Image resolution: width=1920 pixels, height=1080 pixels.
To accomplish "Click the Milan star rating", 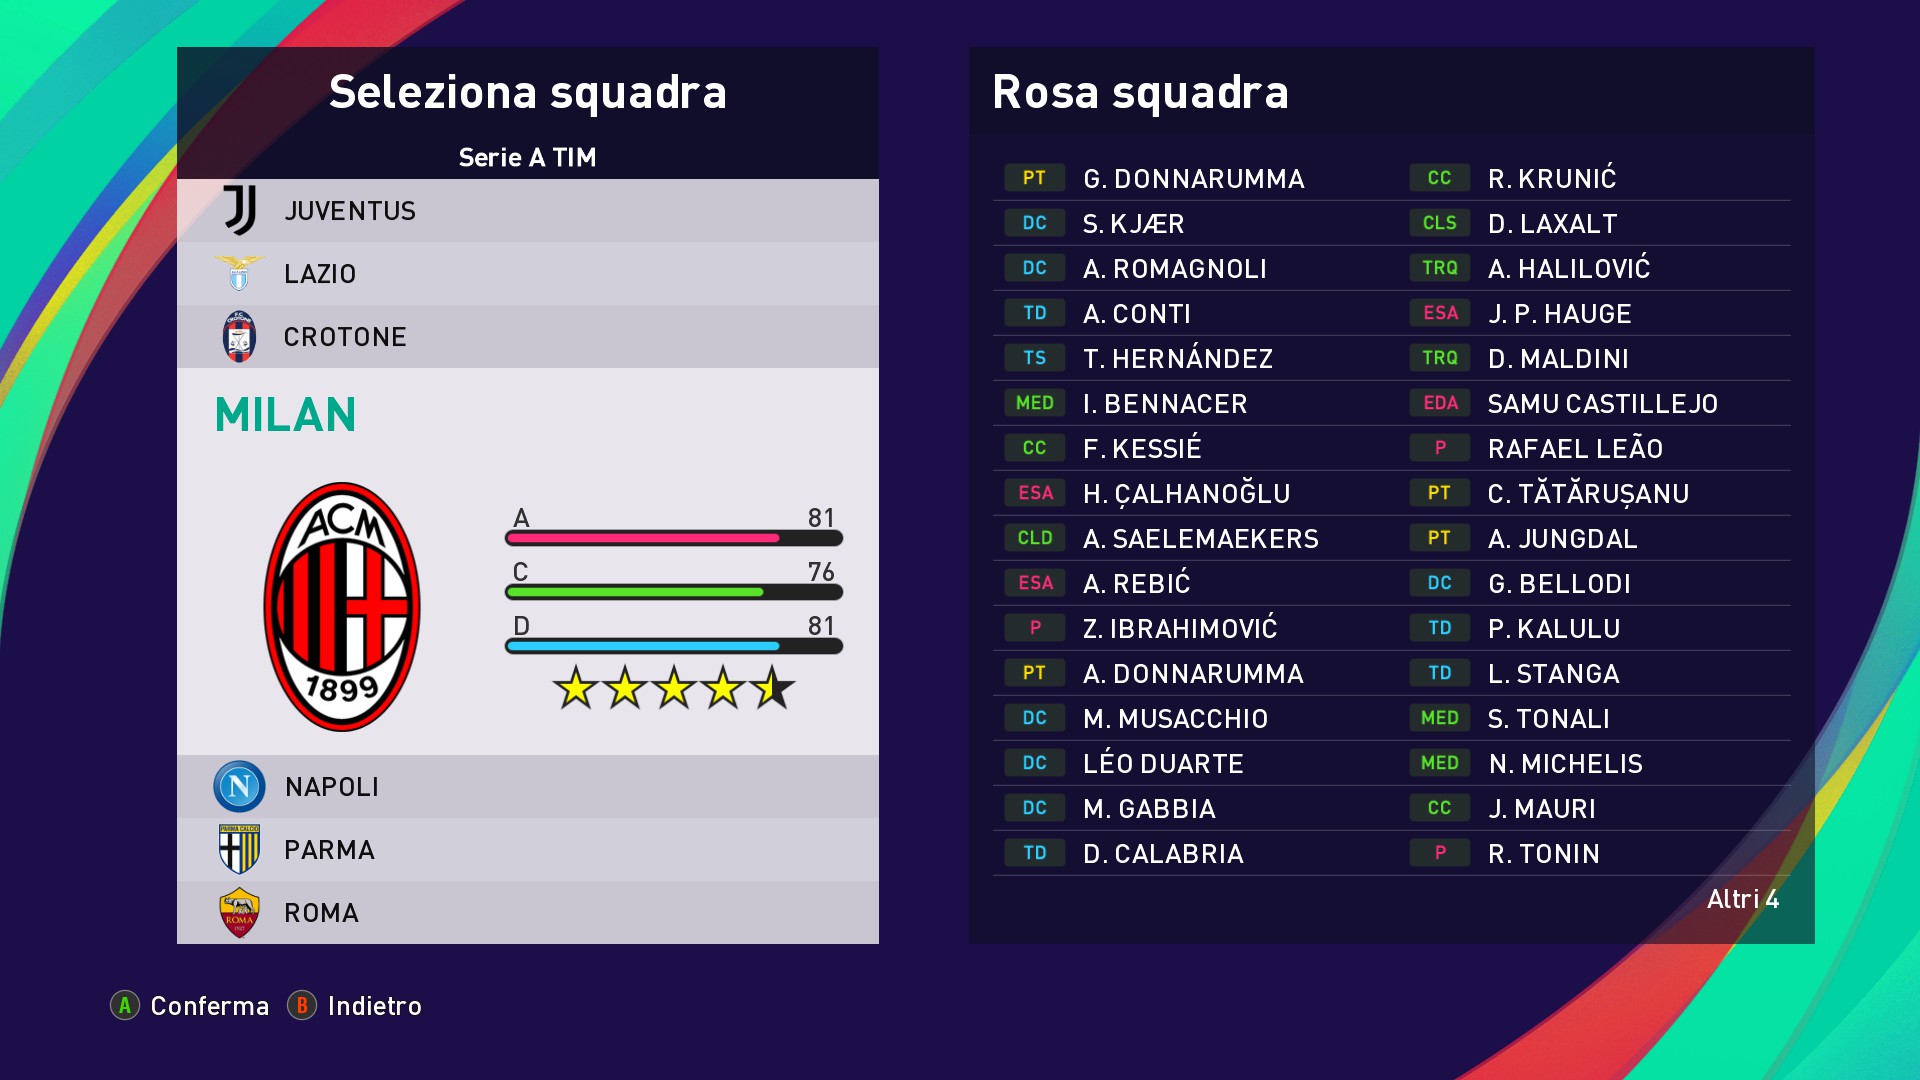I will 673,688.
